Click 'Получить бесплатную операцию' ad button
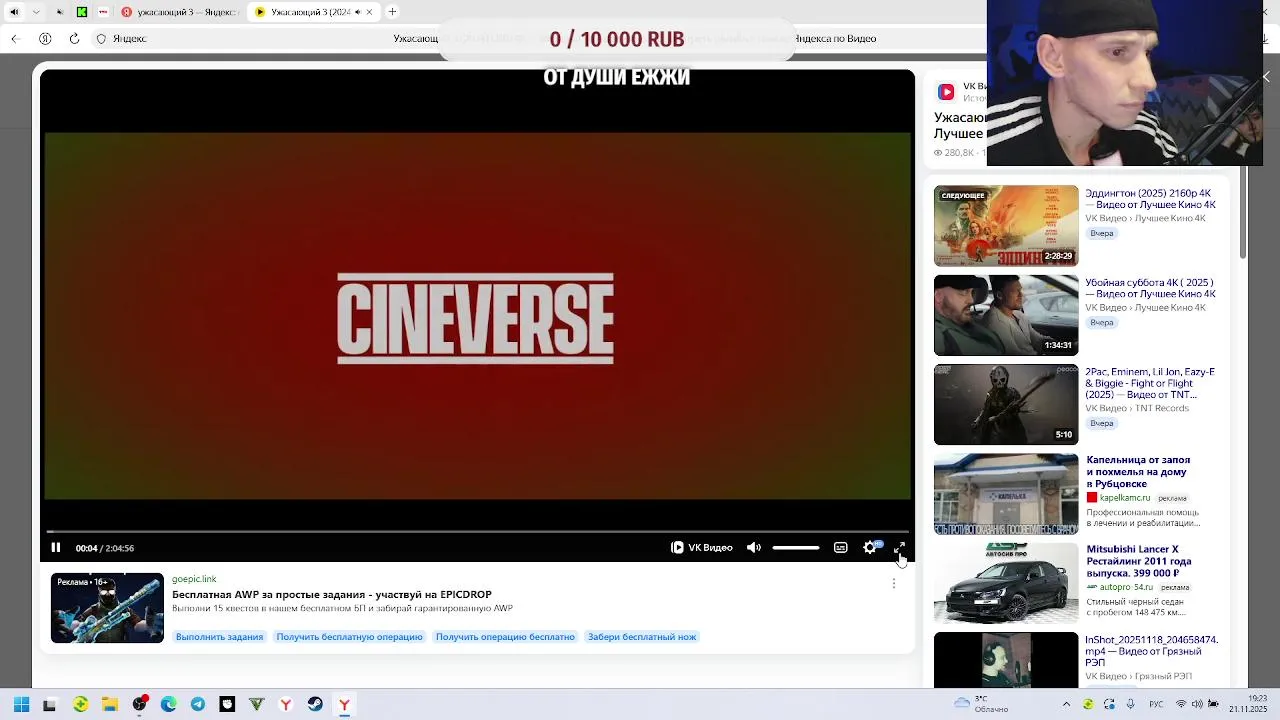Viewport: 1280px width, 720px height. click(x=349, y=637)
